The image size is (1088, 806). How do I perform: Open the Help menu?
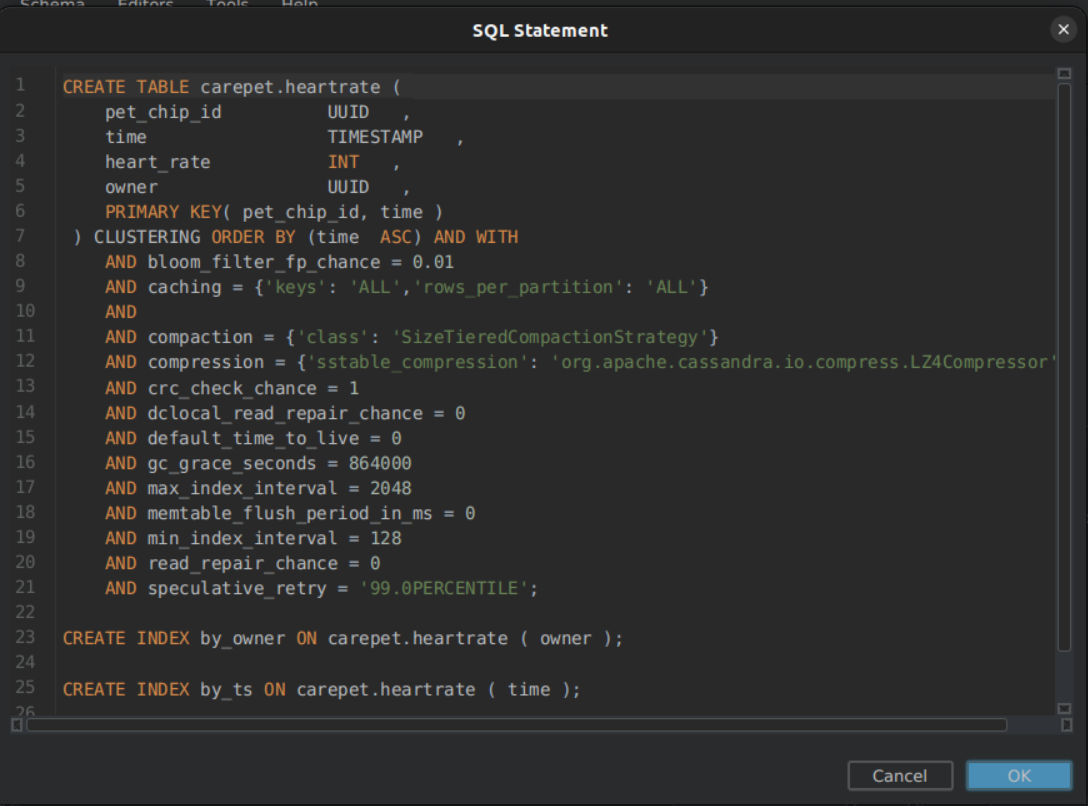tap(300, 3)
